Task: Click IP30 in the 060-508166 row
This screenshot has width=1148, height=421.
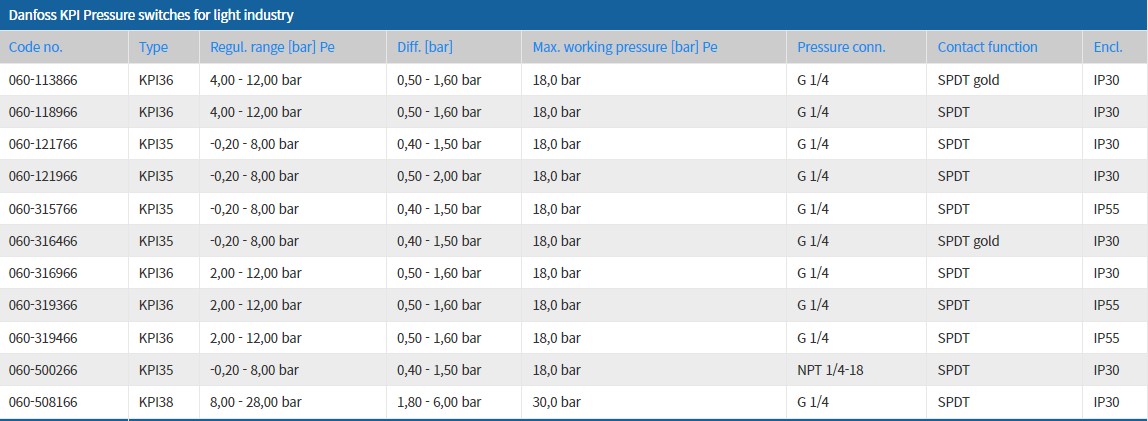Action: pos(1107,402)
